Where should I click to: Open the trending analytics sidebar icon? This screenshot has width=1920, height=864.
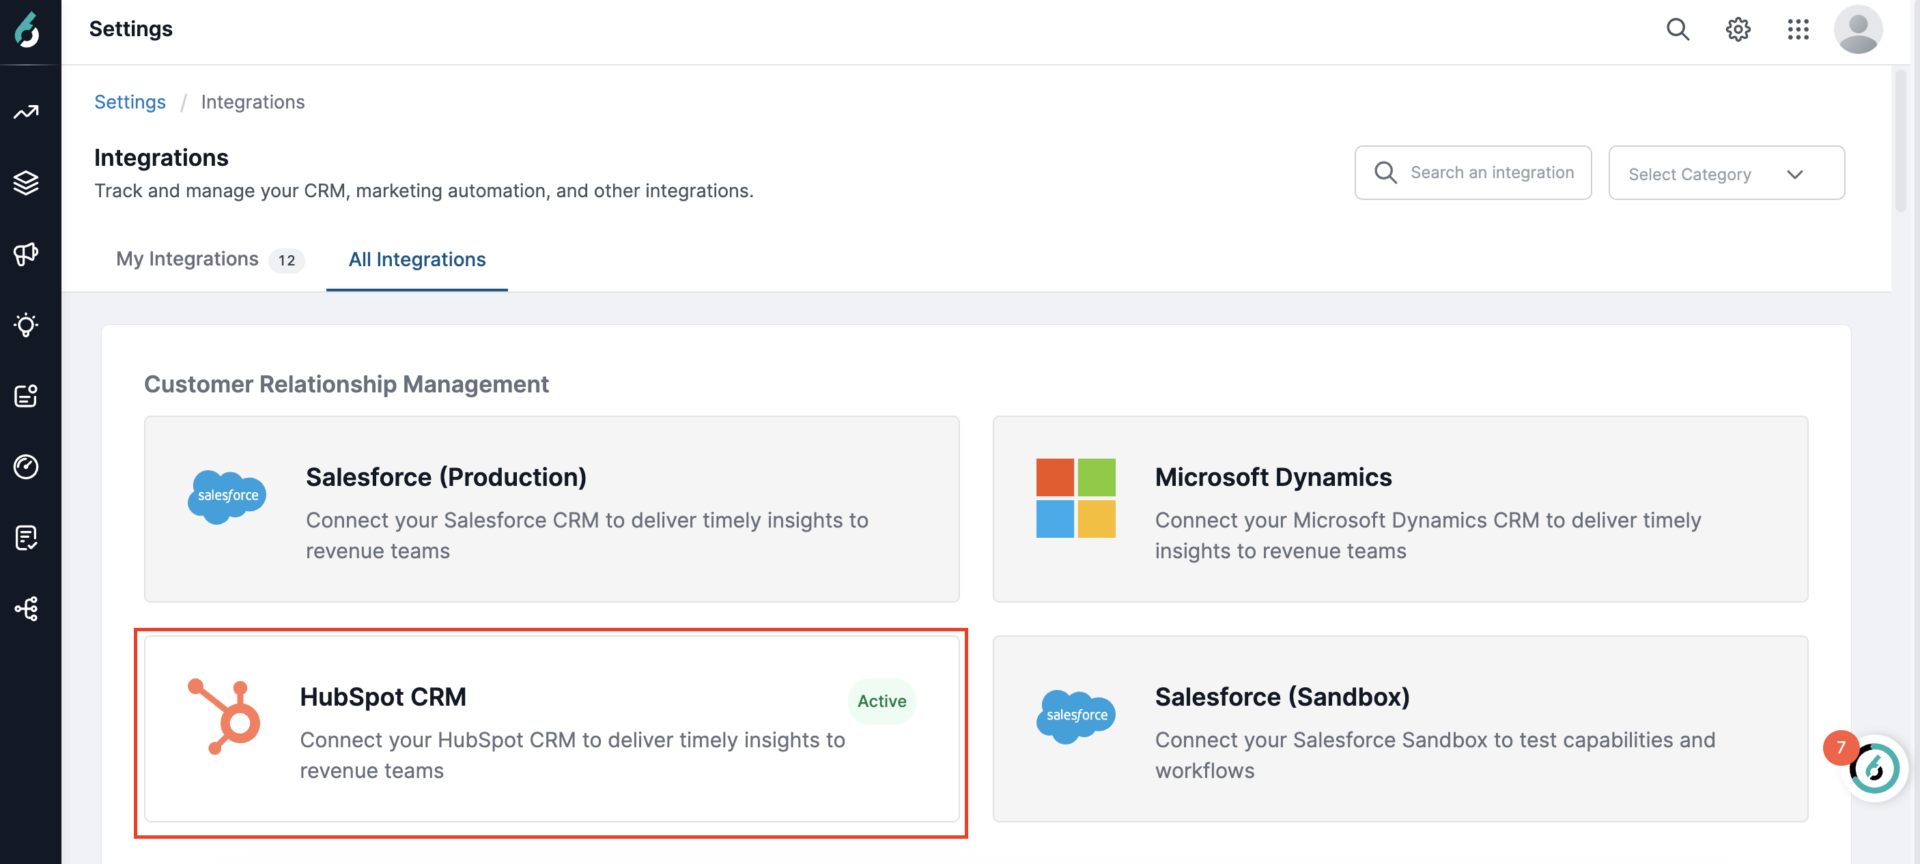[26, 112]
